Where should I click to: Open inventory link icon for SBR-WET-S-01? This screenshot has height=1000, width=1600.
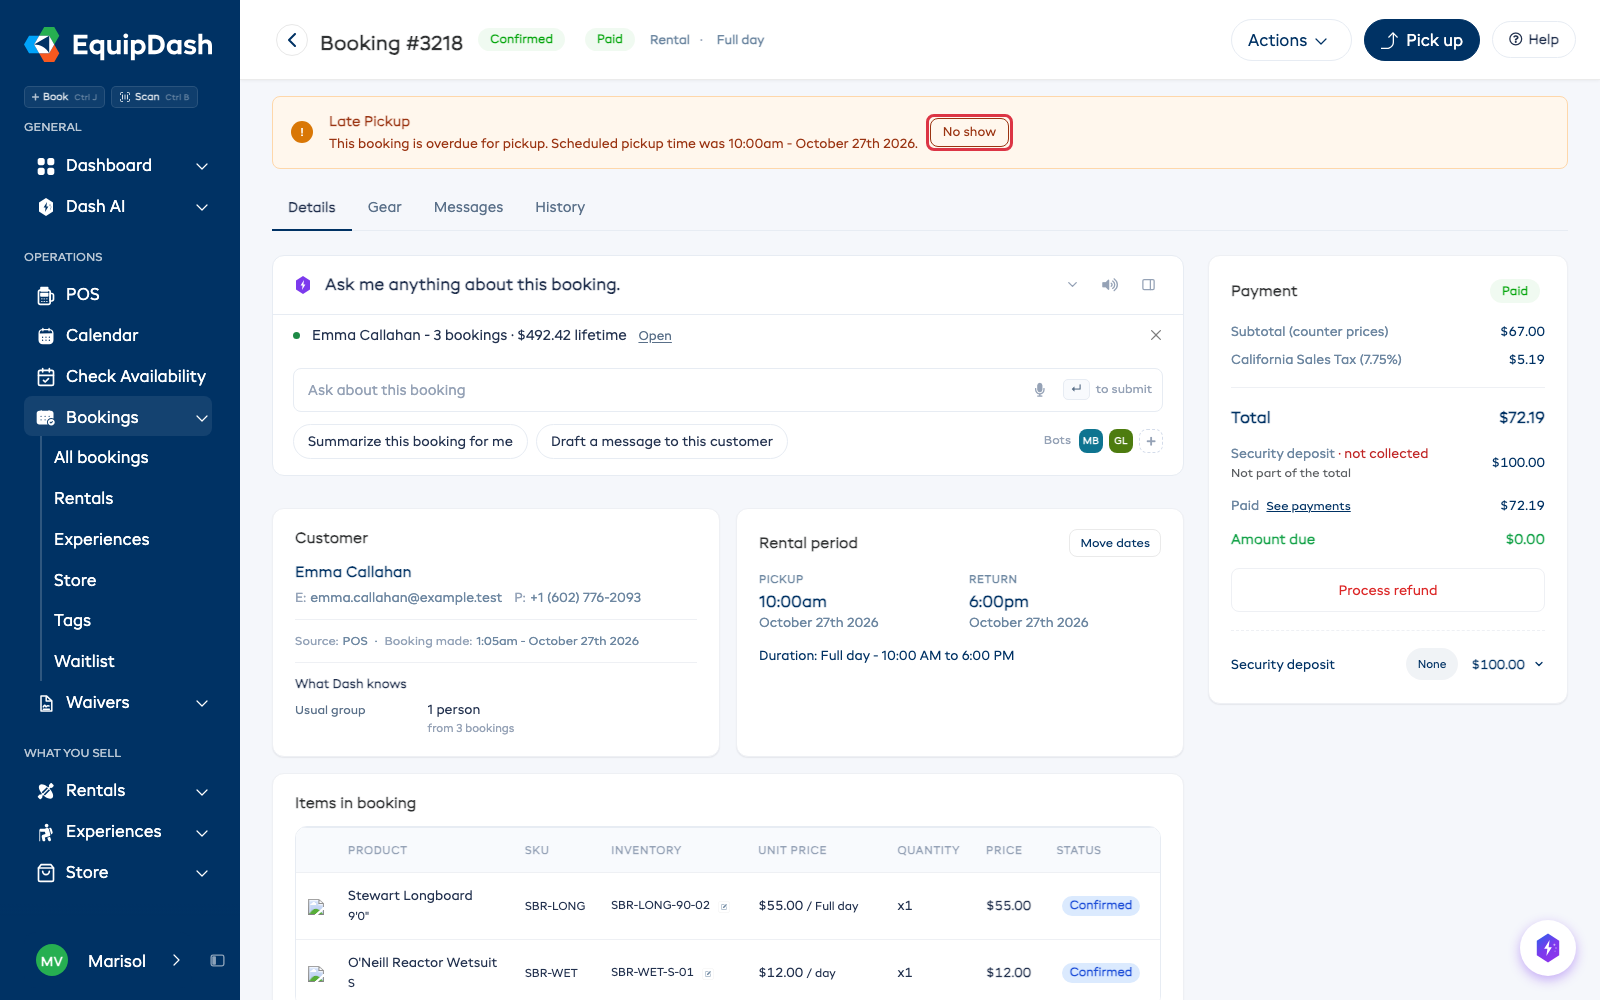click(708, 974)
